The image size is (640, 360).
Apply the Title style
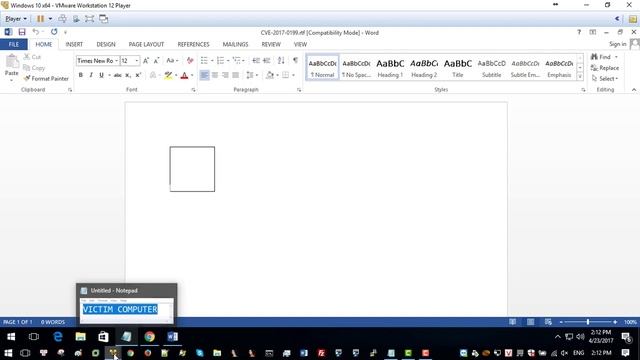click(458, 68)
